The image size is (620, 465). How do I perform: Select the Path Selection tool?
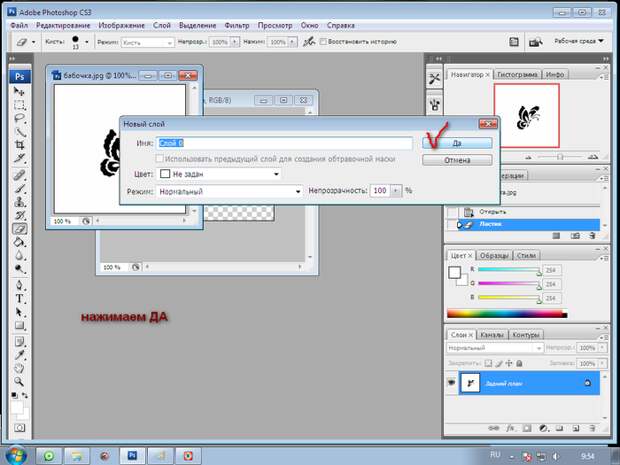(x=19, y=312)
